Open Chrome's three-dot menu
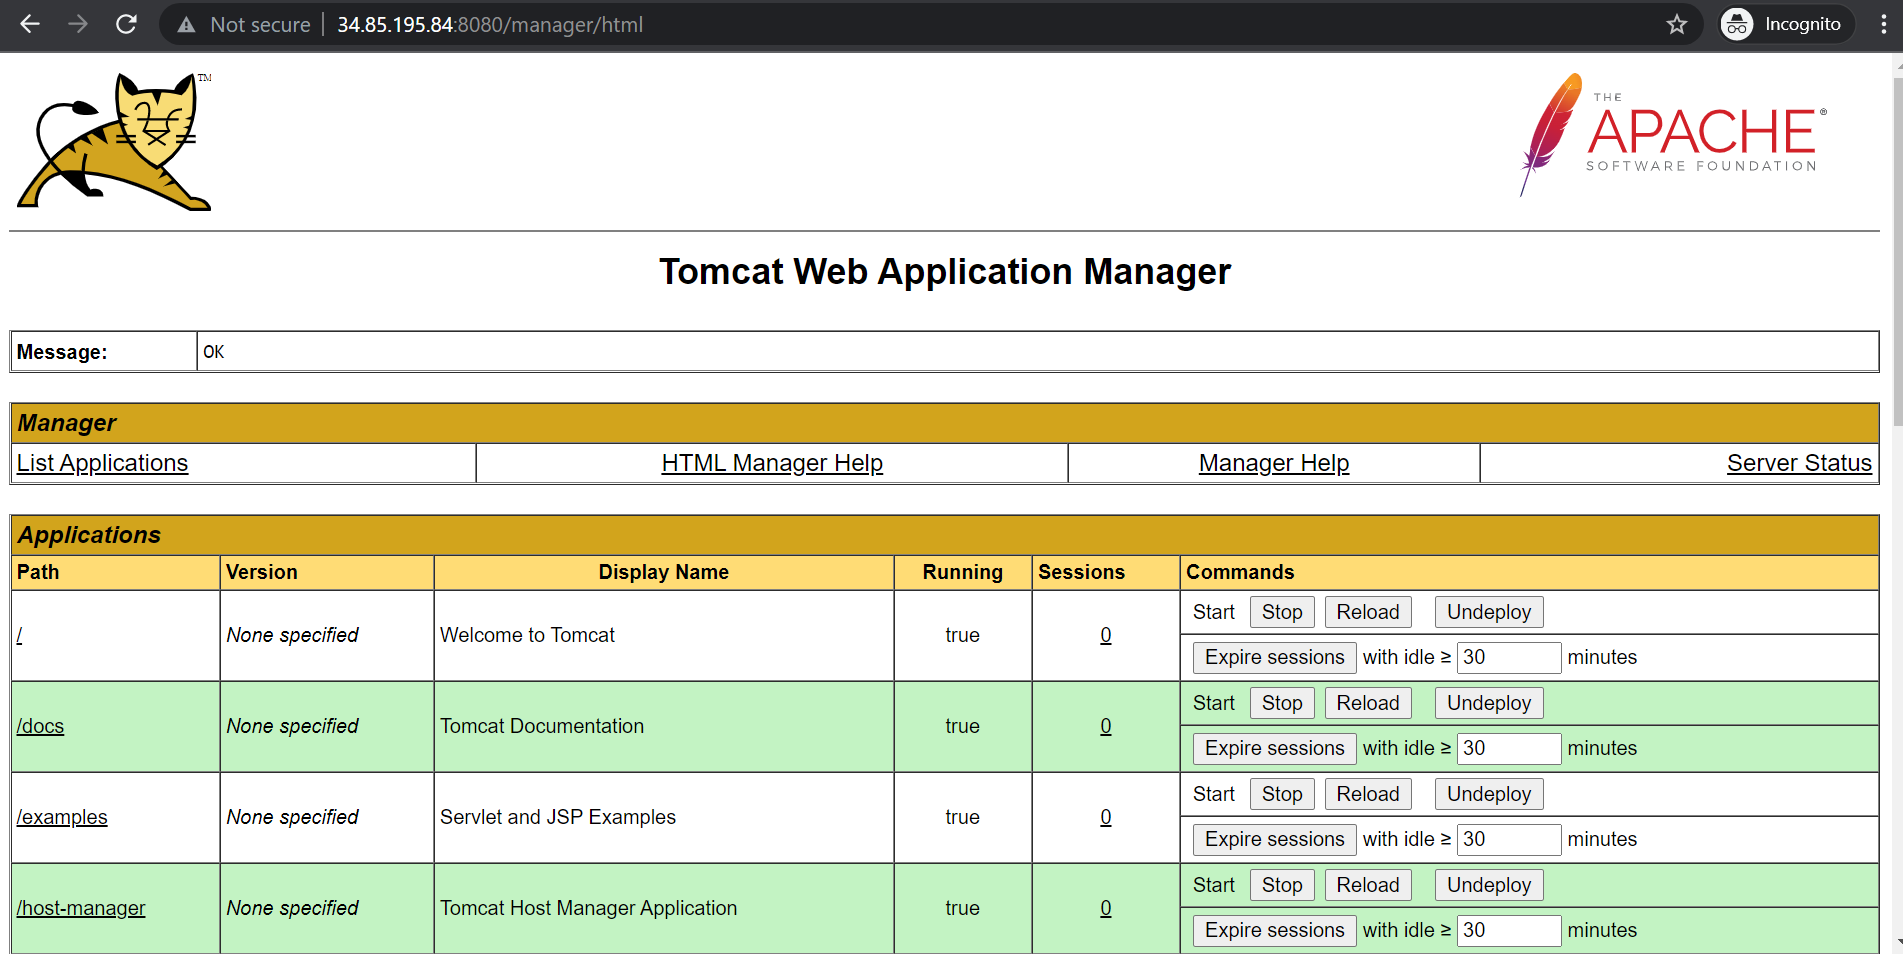 (x=1883, y=24)
